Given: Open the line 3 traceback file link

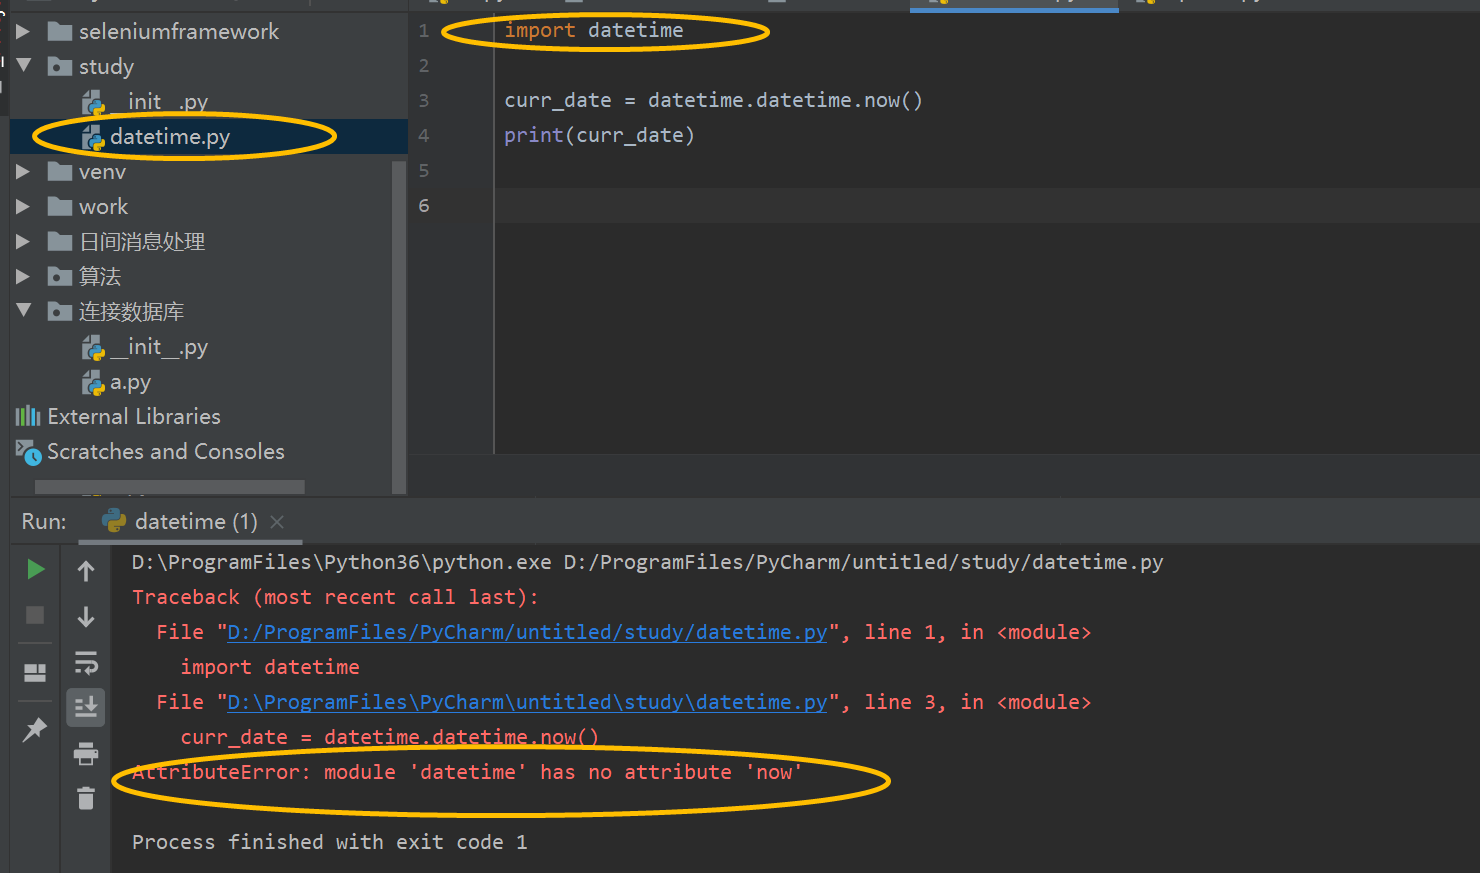Looking at the screenshot, I should tap(527, 702).
